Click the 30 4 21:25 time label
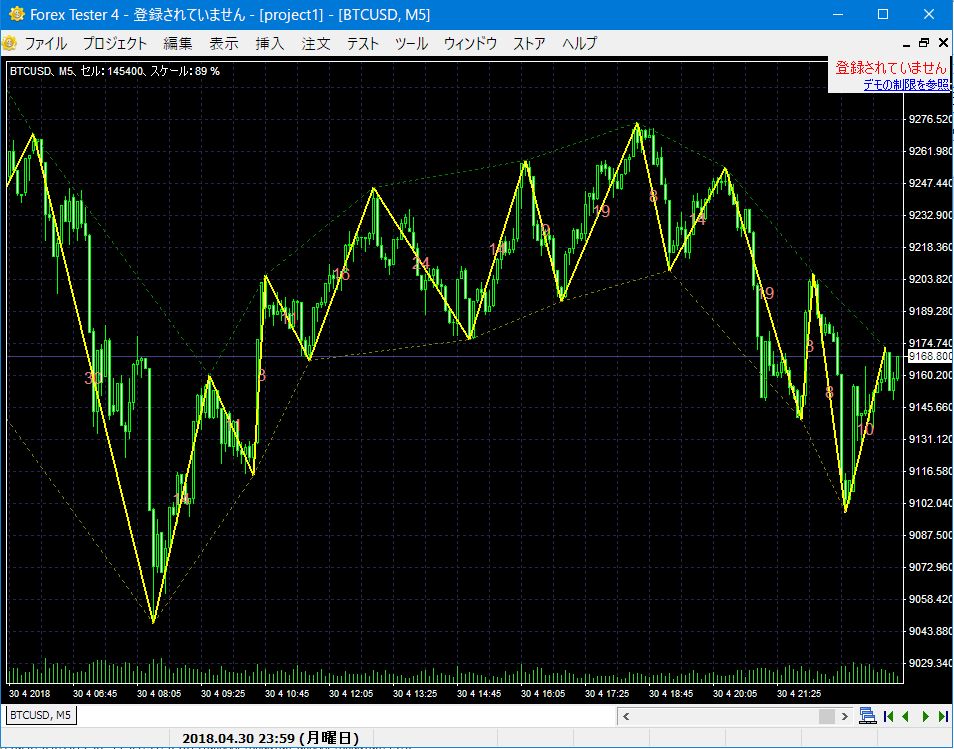The image size is (954, 749). click(799, 694)
